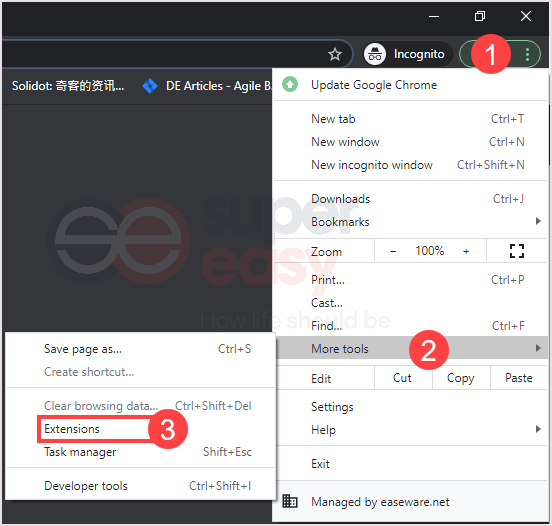Screen dimensions: 552x526
Task: Expand the Bookmarks submenu
Action: [410, 222]
